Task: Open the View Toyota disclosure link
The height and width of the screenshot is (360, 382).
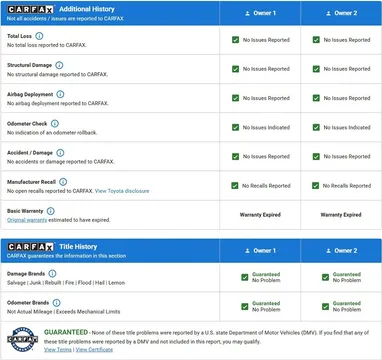Action: 122,191
